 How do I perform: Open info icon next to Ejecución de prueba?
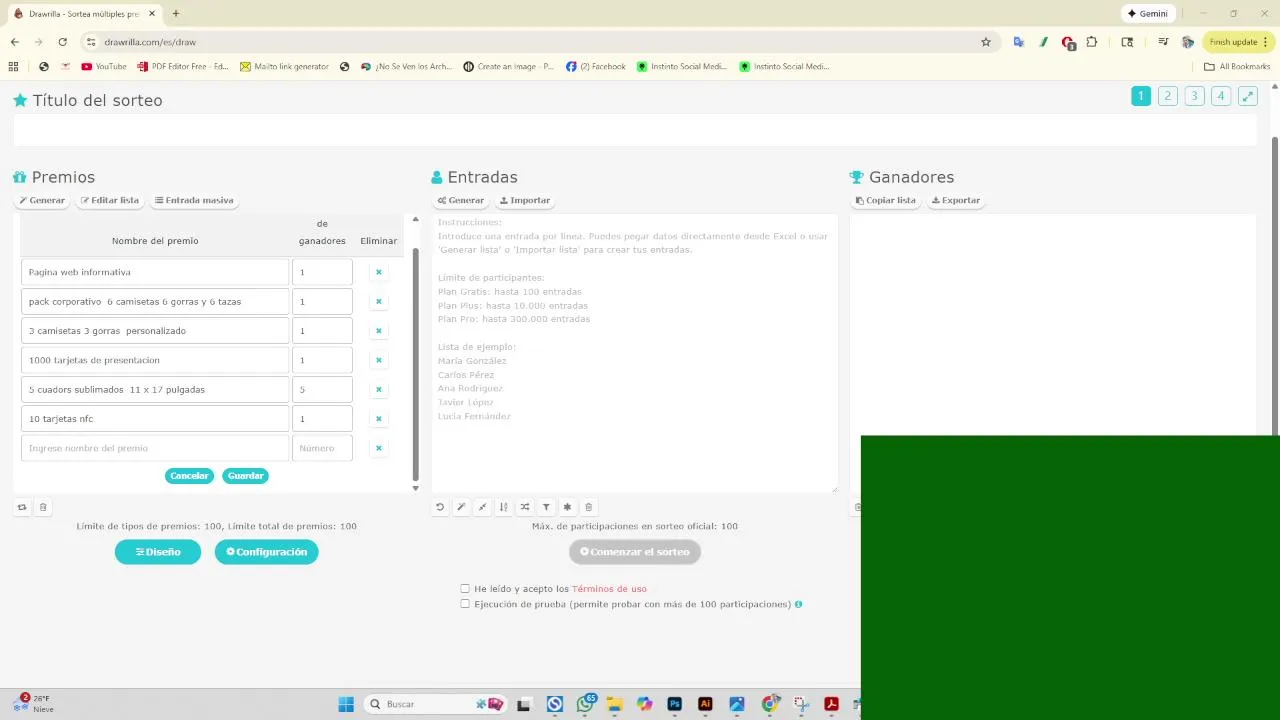pyautogui.click(x=798, y=604)
